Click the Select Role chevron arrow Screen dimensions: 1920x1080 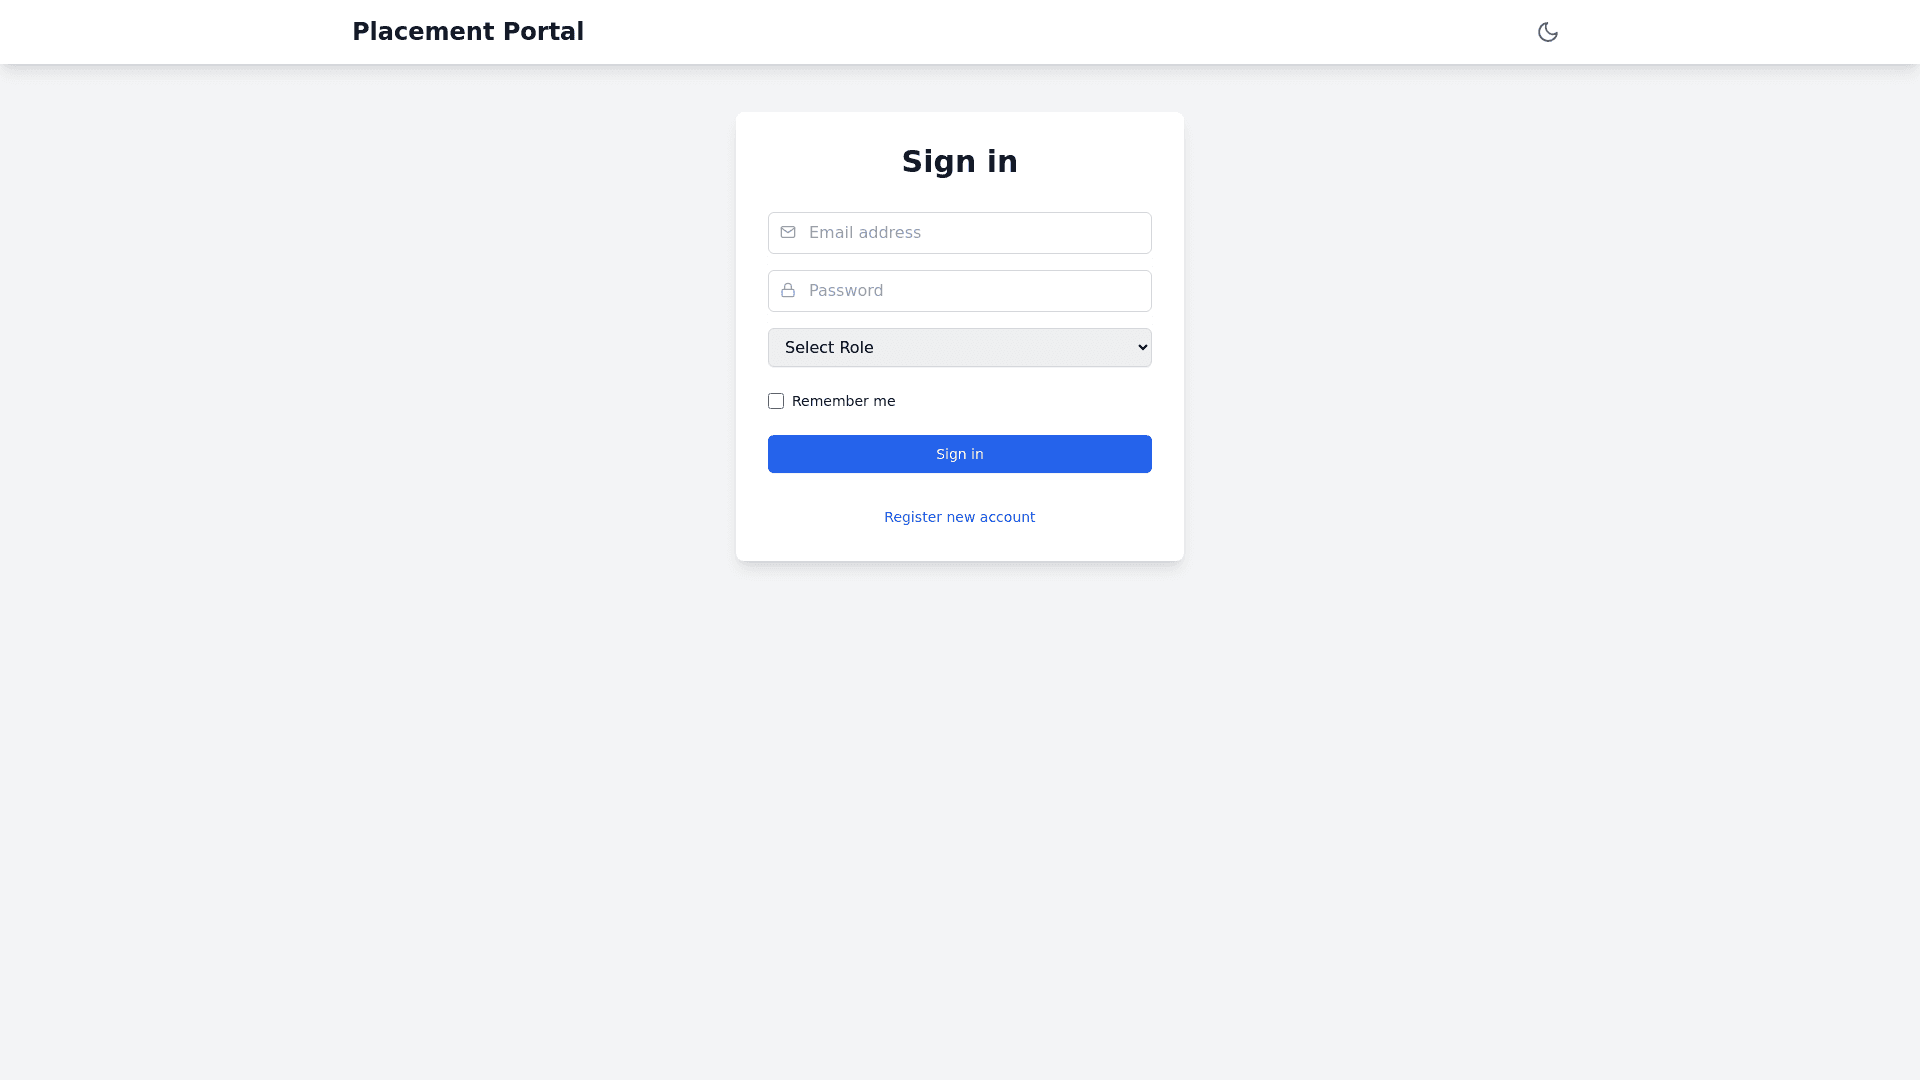tap(1143, 348)
